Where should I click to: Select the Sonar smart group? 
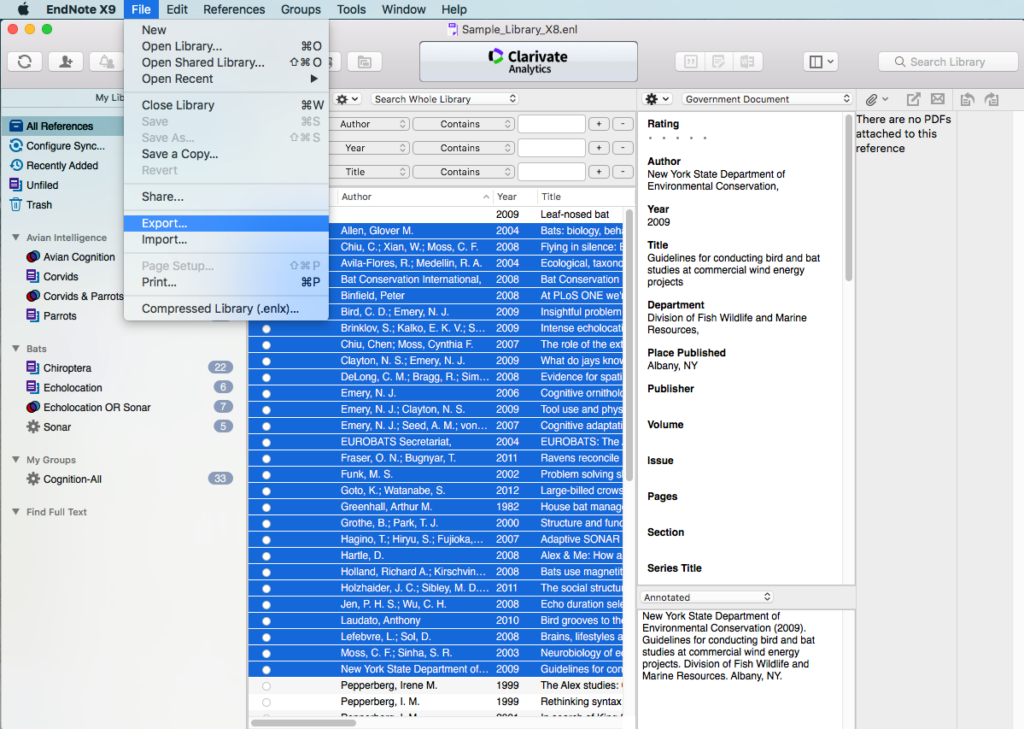tap(57, 427)
